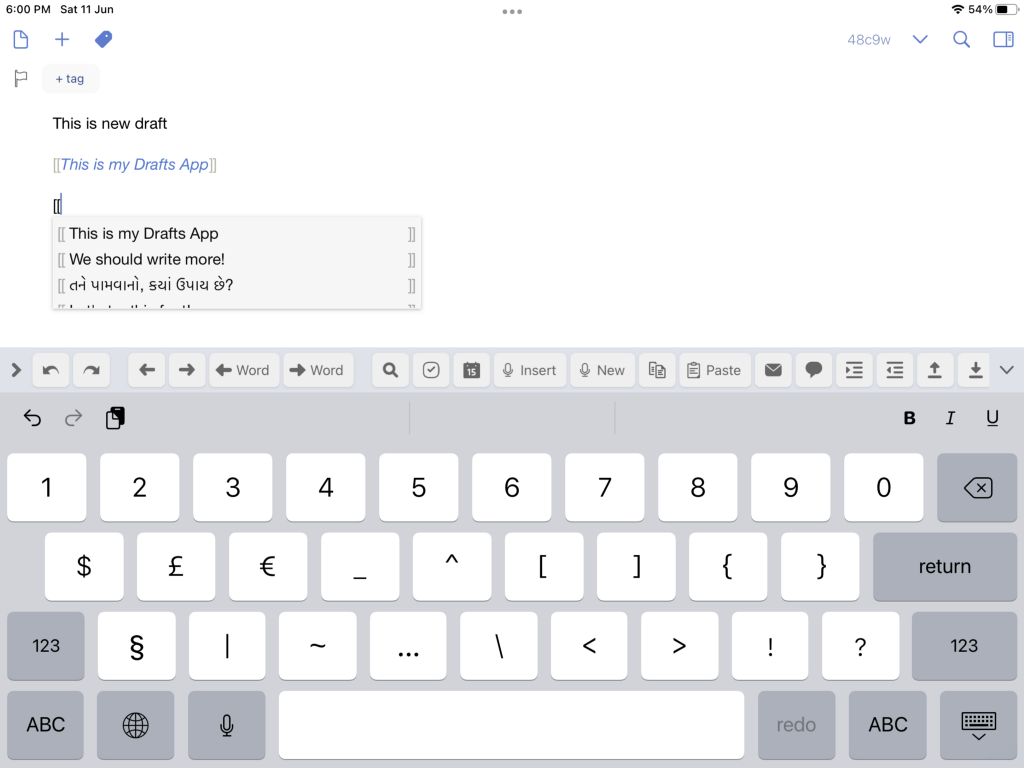Move cursor back one Word

pyautogui.click(x=244, y=370)
